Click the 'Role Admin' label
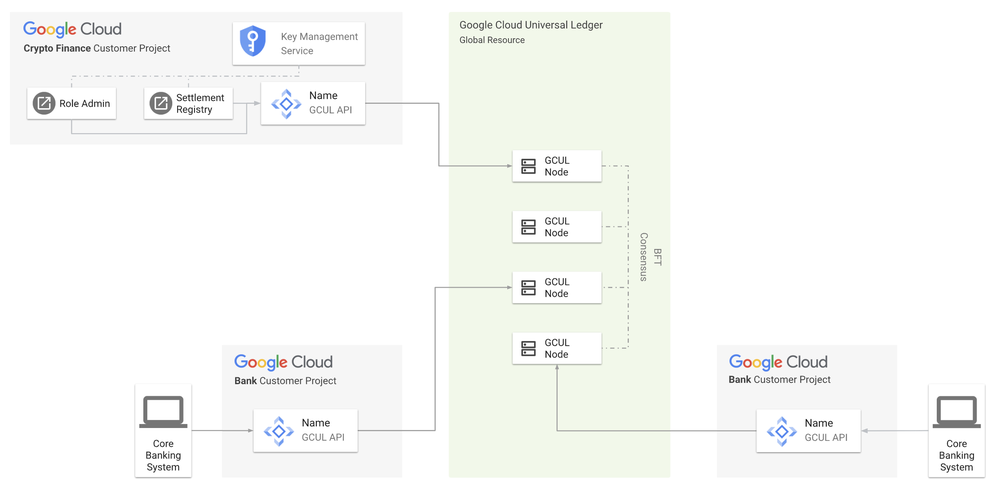This screenshot has width=1000, height=498. tap(85, 103)
